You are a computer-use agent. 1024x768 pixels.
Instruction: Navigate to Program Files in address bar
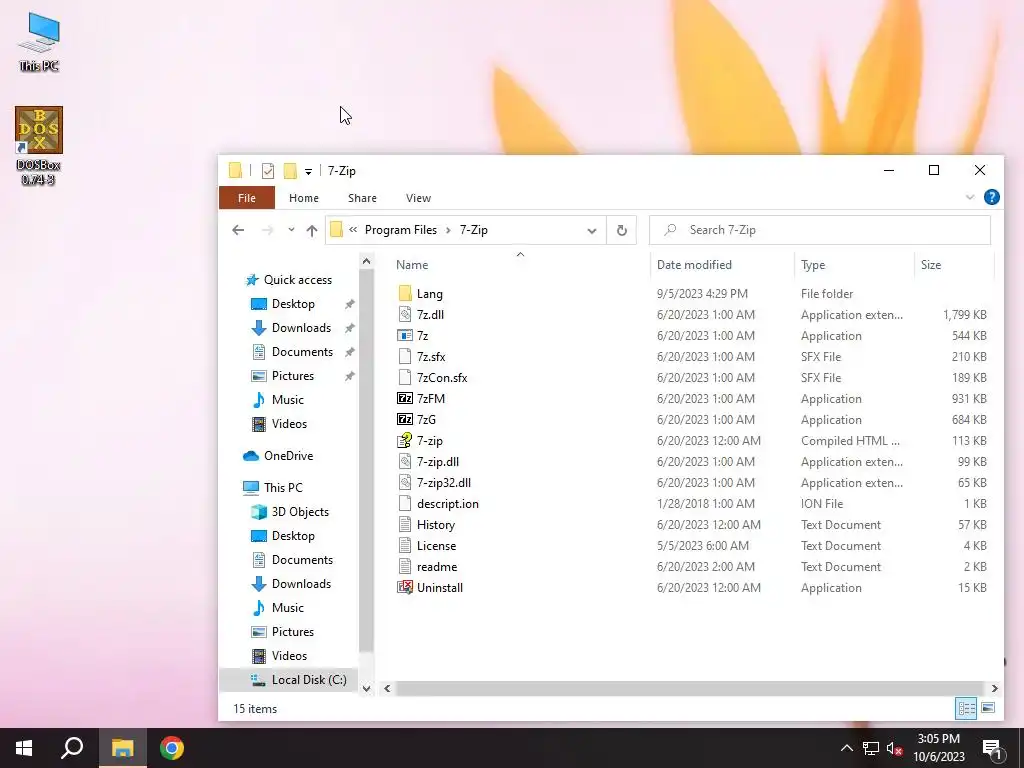coord(400,230)
